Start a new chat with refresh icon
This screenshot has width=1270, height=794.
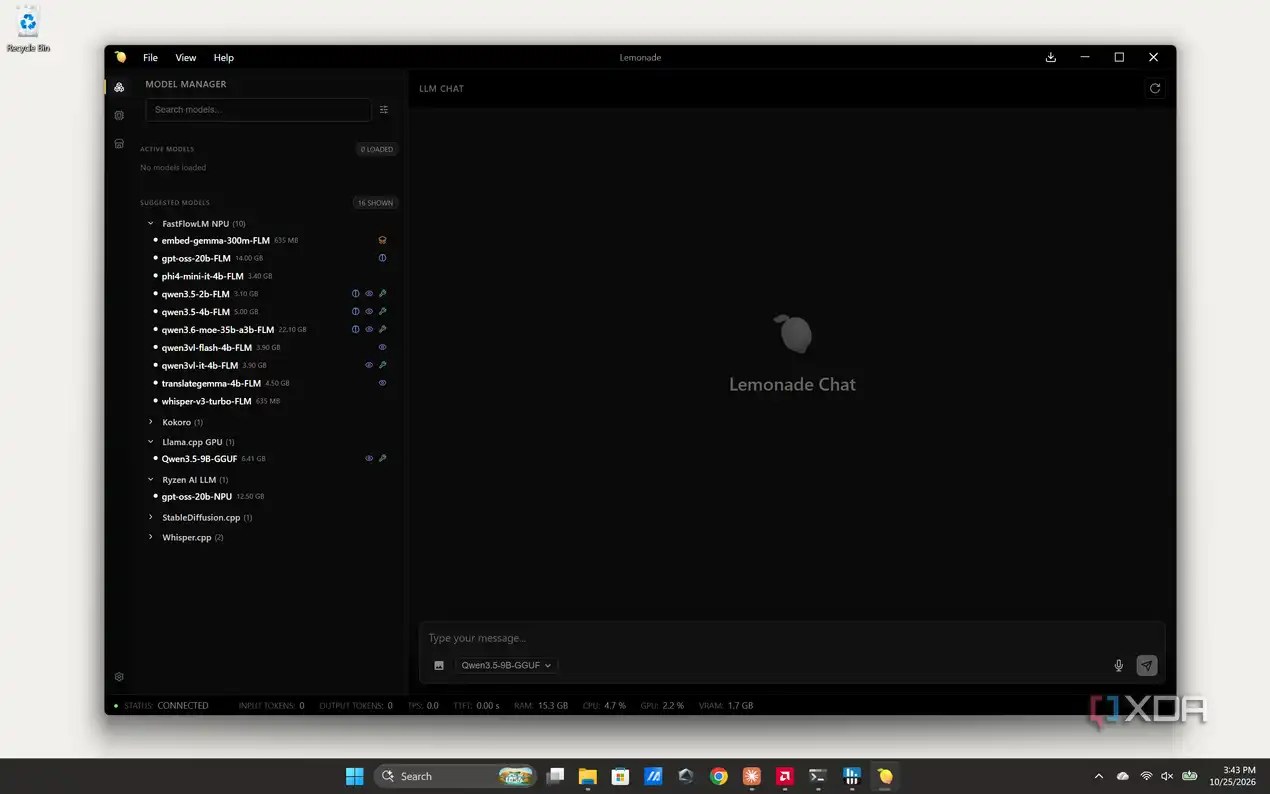click(x=1155, y=89)
